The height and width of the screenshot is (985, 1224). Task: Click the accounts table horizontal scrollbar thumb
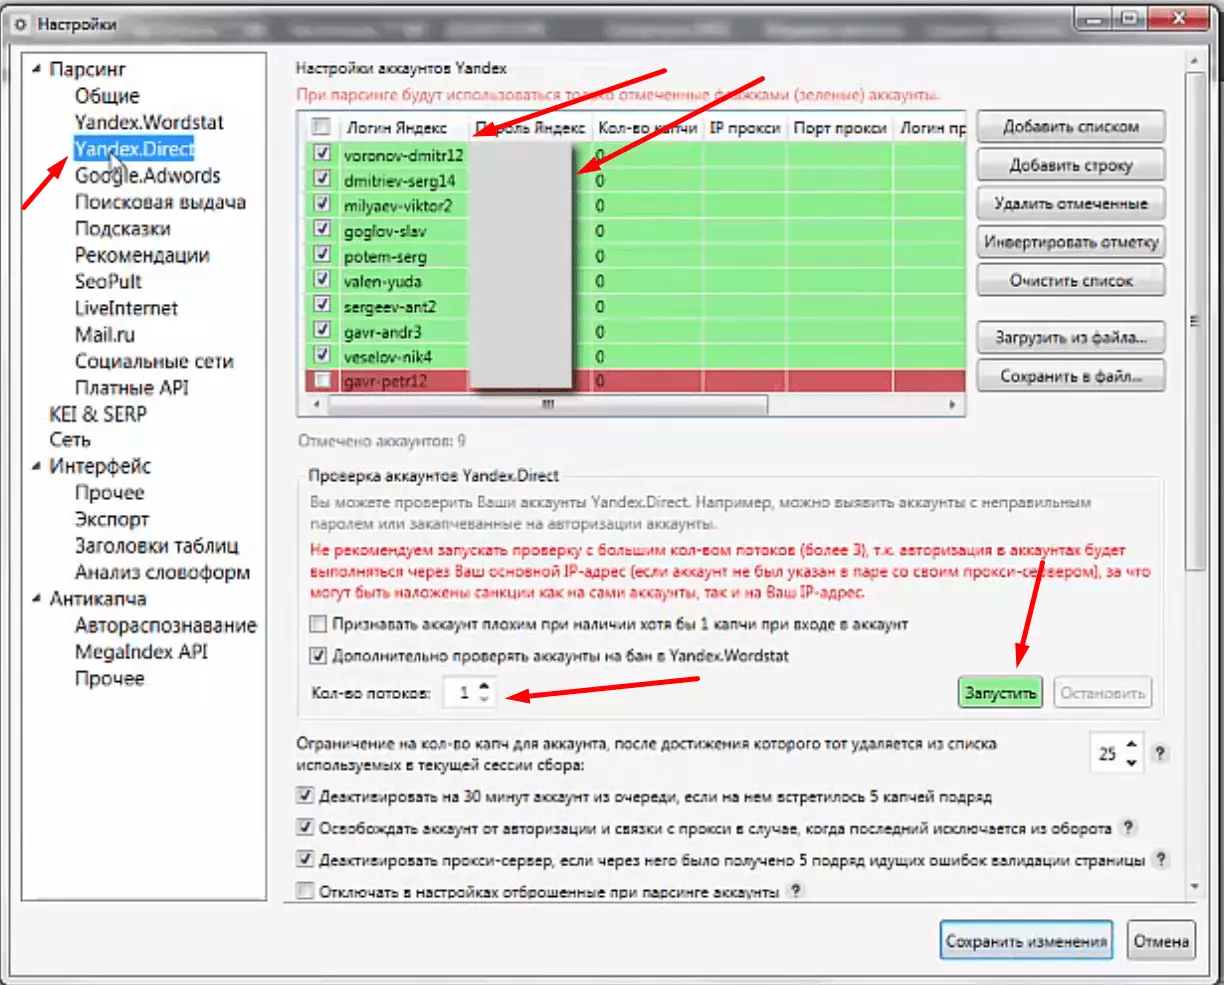[548, 405]
